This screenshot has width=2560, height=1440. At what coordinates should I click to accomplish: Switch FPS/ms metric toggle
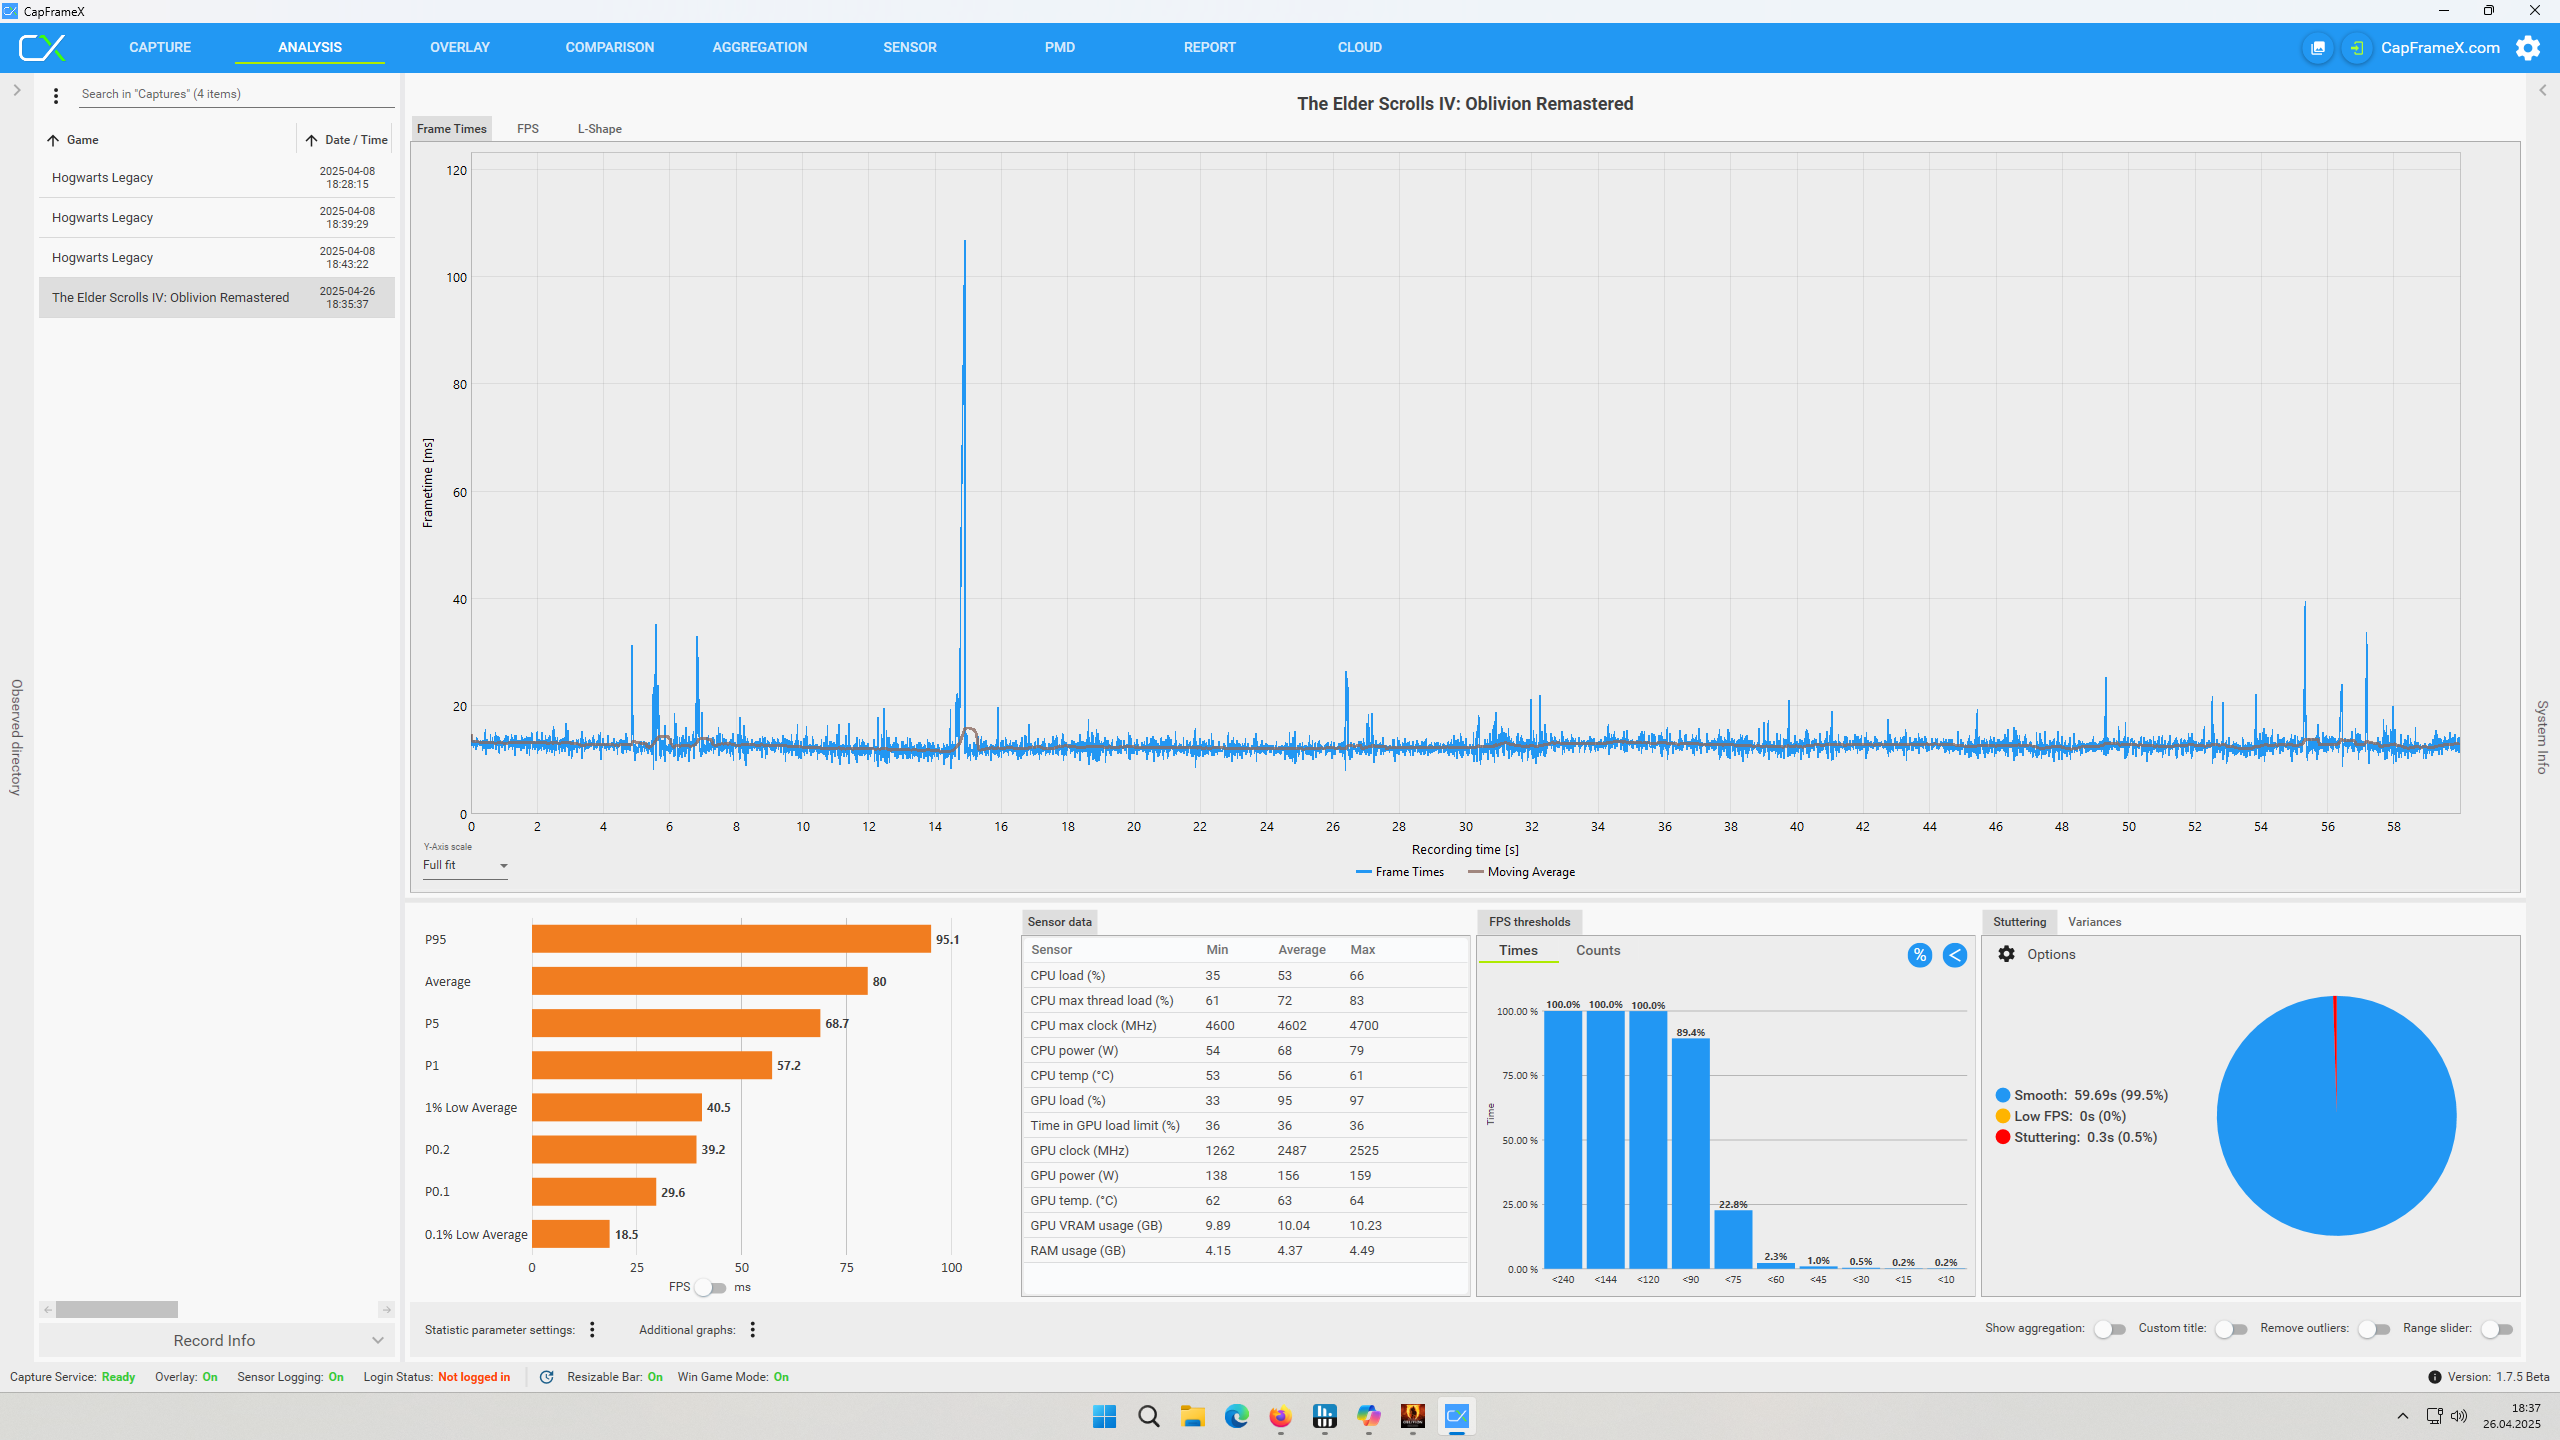pyautogui.click(x=711, y=1287)
